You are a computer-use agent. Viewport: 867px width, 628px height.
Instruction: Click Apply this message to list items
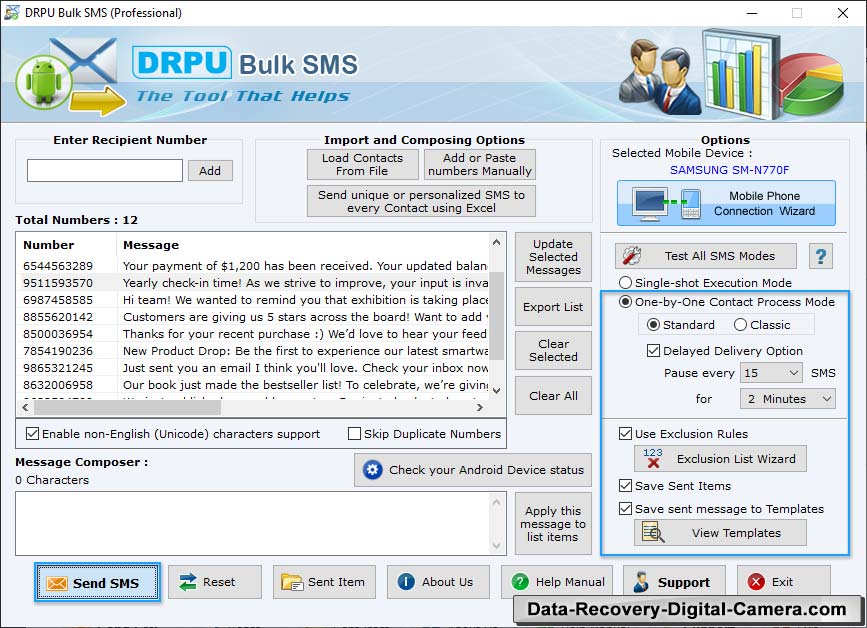553,524
